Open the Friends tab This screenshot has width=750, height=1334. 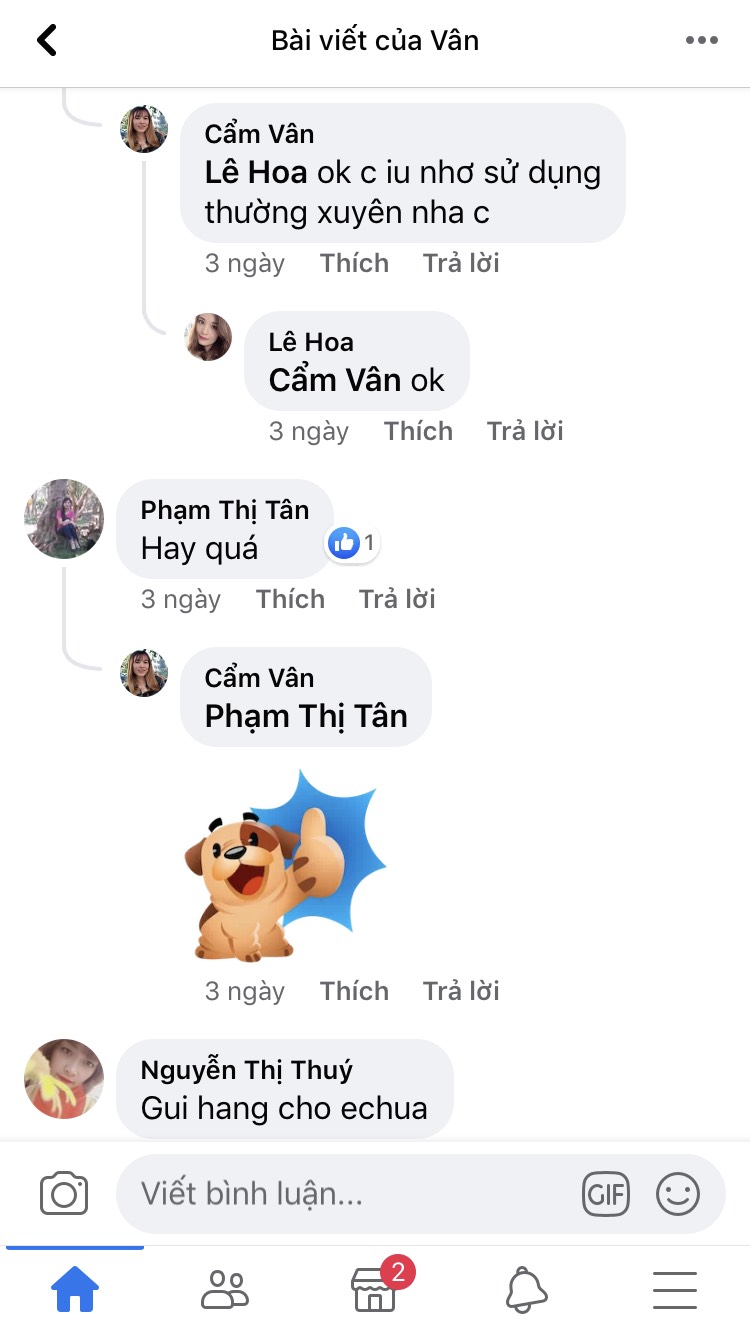(x=225, y=1290)
